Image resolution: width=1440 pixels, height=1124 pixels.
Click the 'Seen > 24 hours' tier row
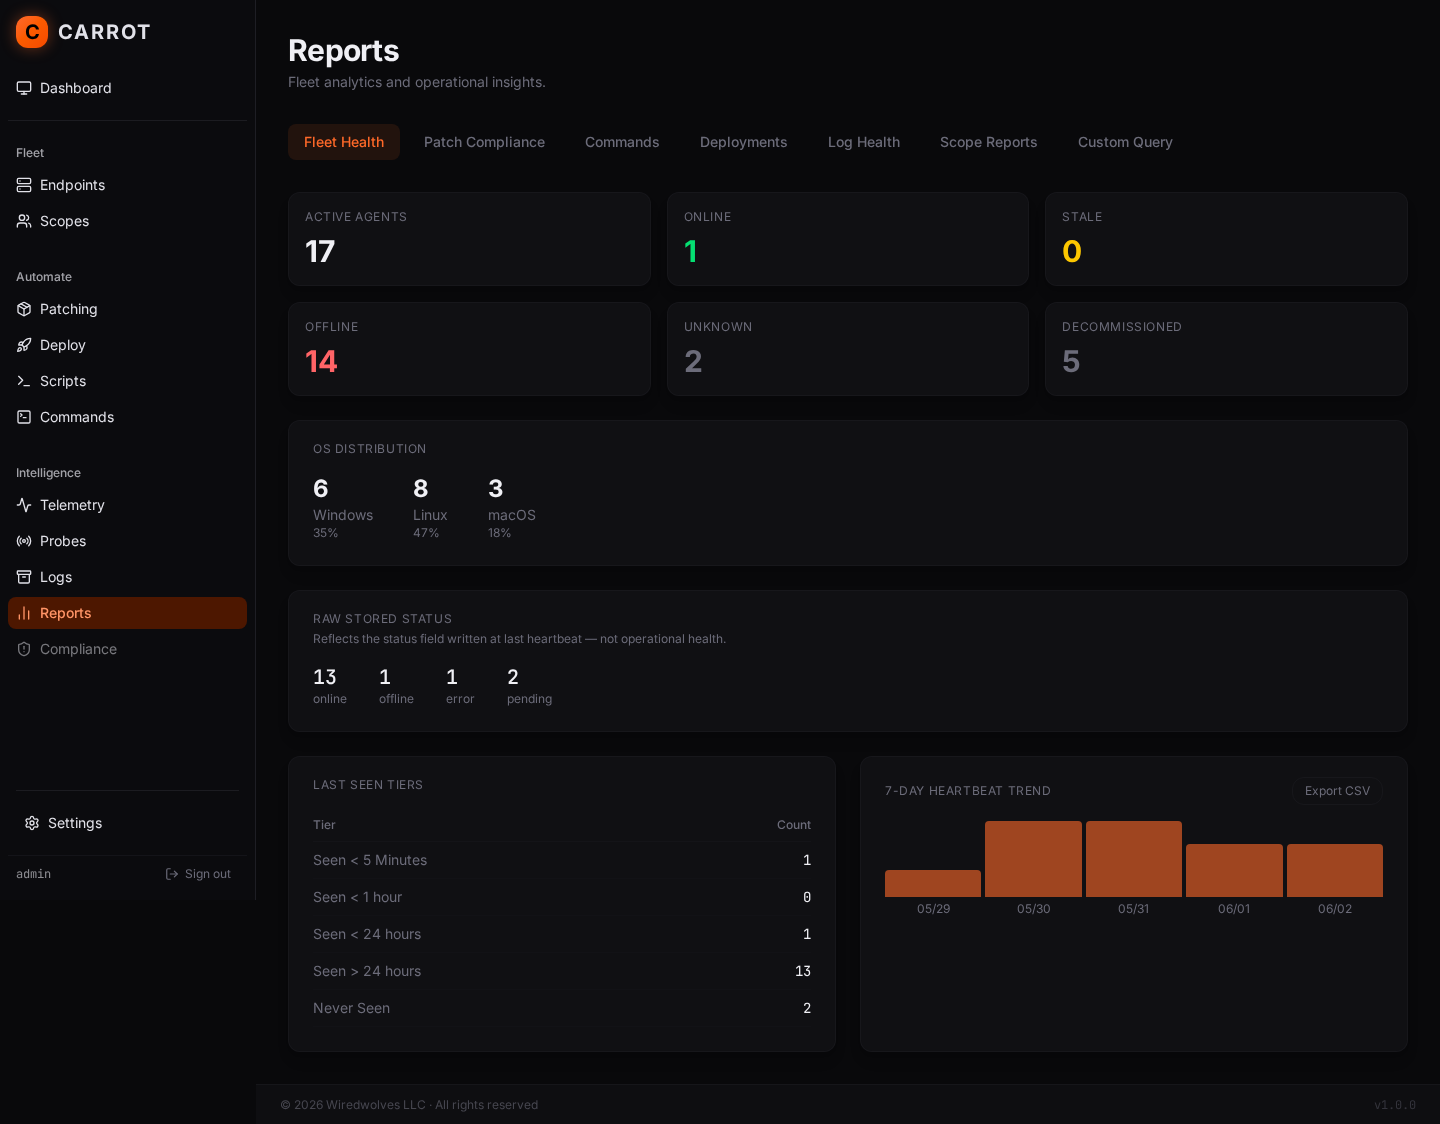[x=562, y=971]
